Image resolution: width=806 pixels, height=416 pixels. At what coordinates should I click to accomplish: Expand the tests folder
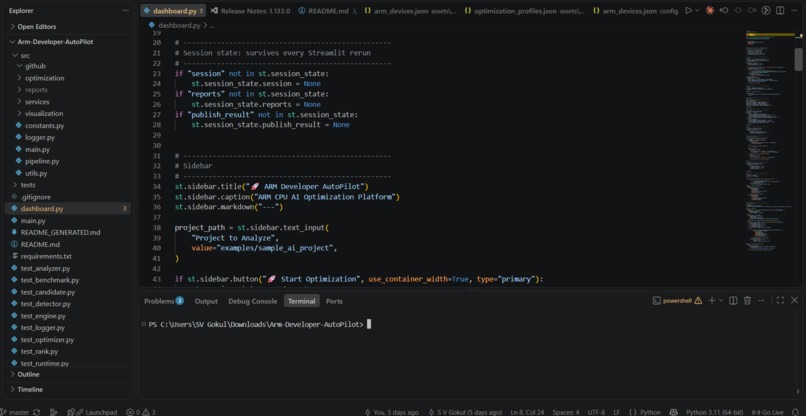click(x=28, y=185)
